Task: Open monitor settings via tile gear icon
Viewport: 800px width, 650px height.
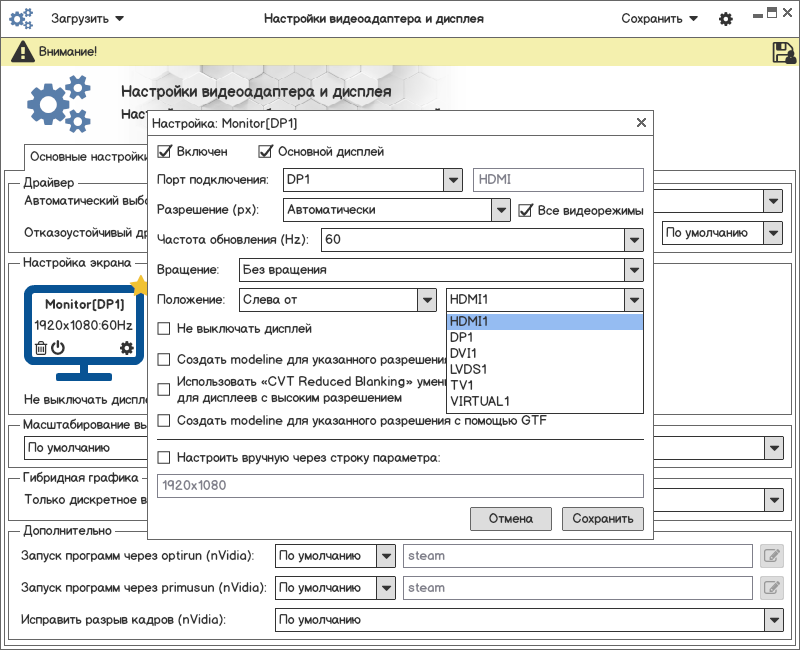Action: 126,348
